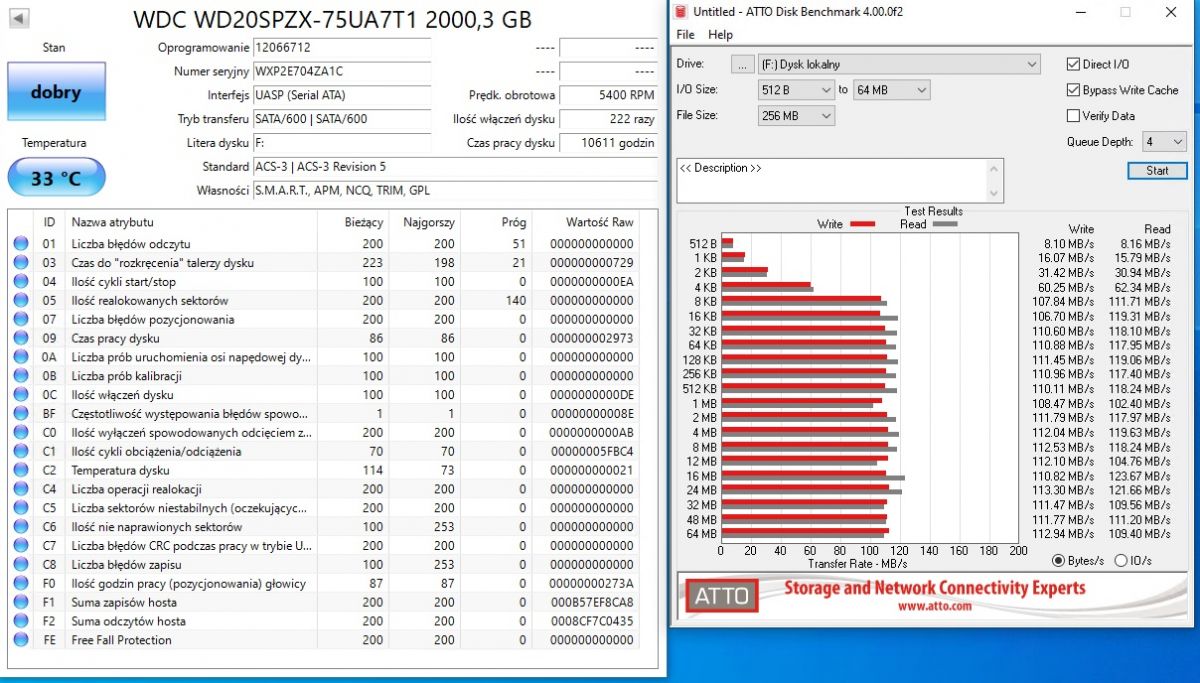Click status circle for F1 Suma zapisów hosta
Image resolution: width=1200 pixels, height=683 pixels.
coord(21,602)
